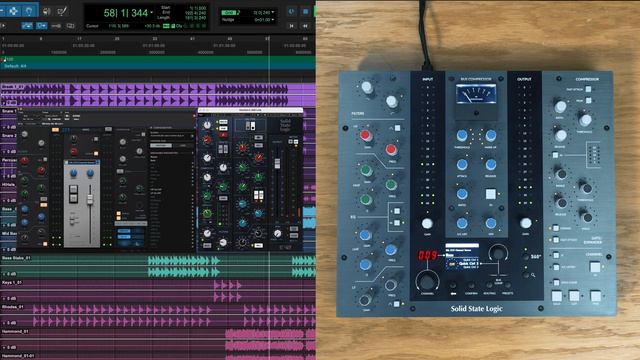640x360 pixels.
Task: Click the white Output gain knob on the UC1
Action: (x=526, y=223)
